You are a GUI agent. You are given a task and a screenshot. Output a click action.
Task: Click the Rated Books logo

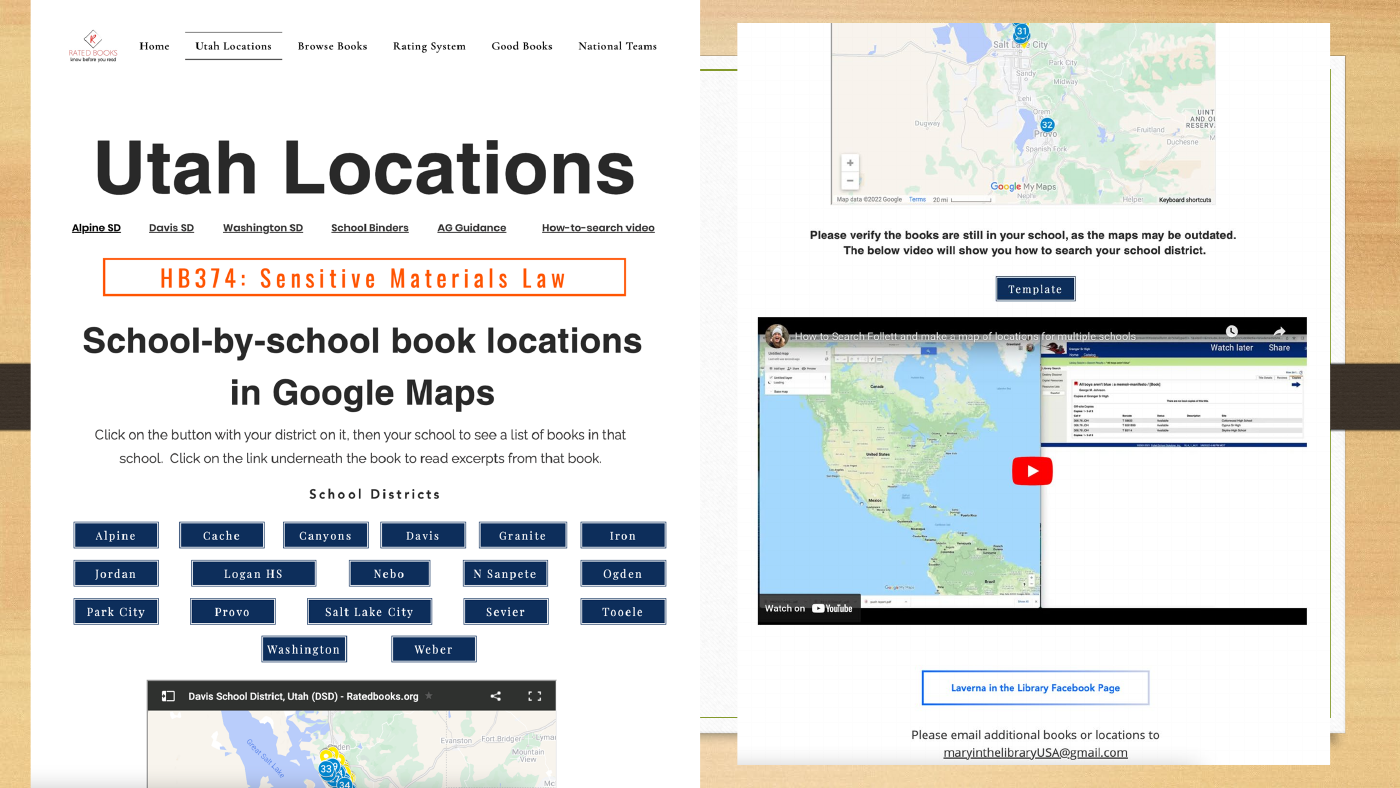(x=93, y=46)
